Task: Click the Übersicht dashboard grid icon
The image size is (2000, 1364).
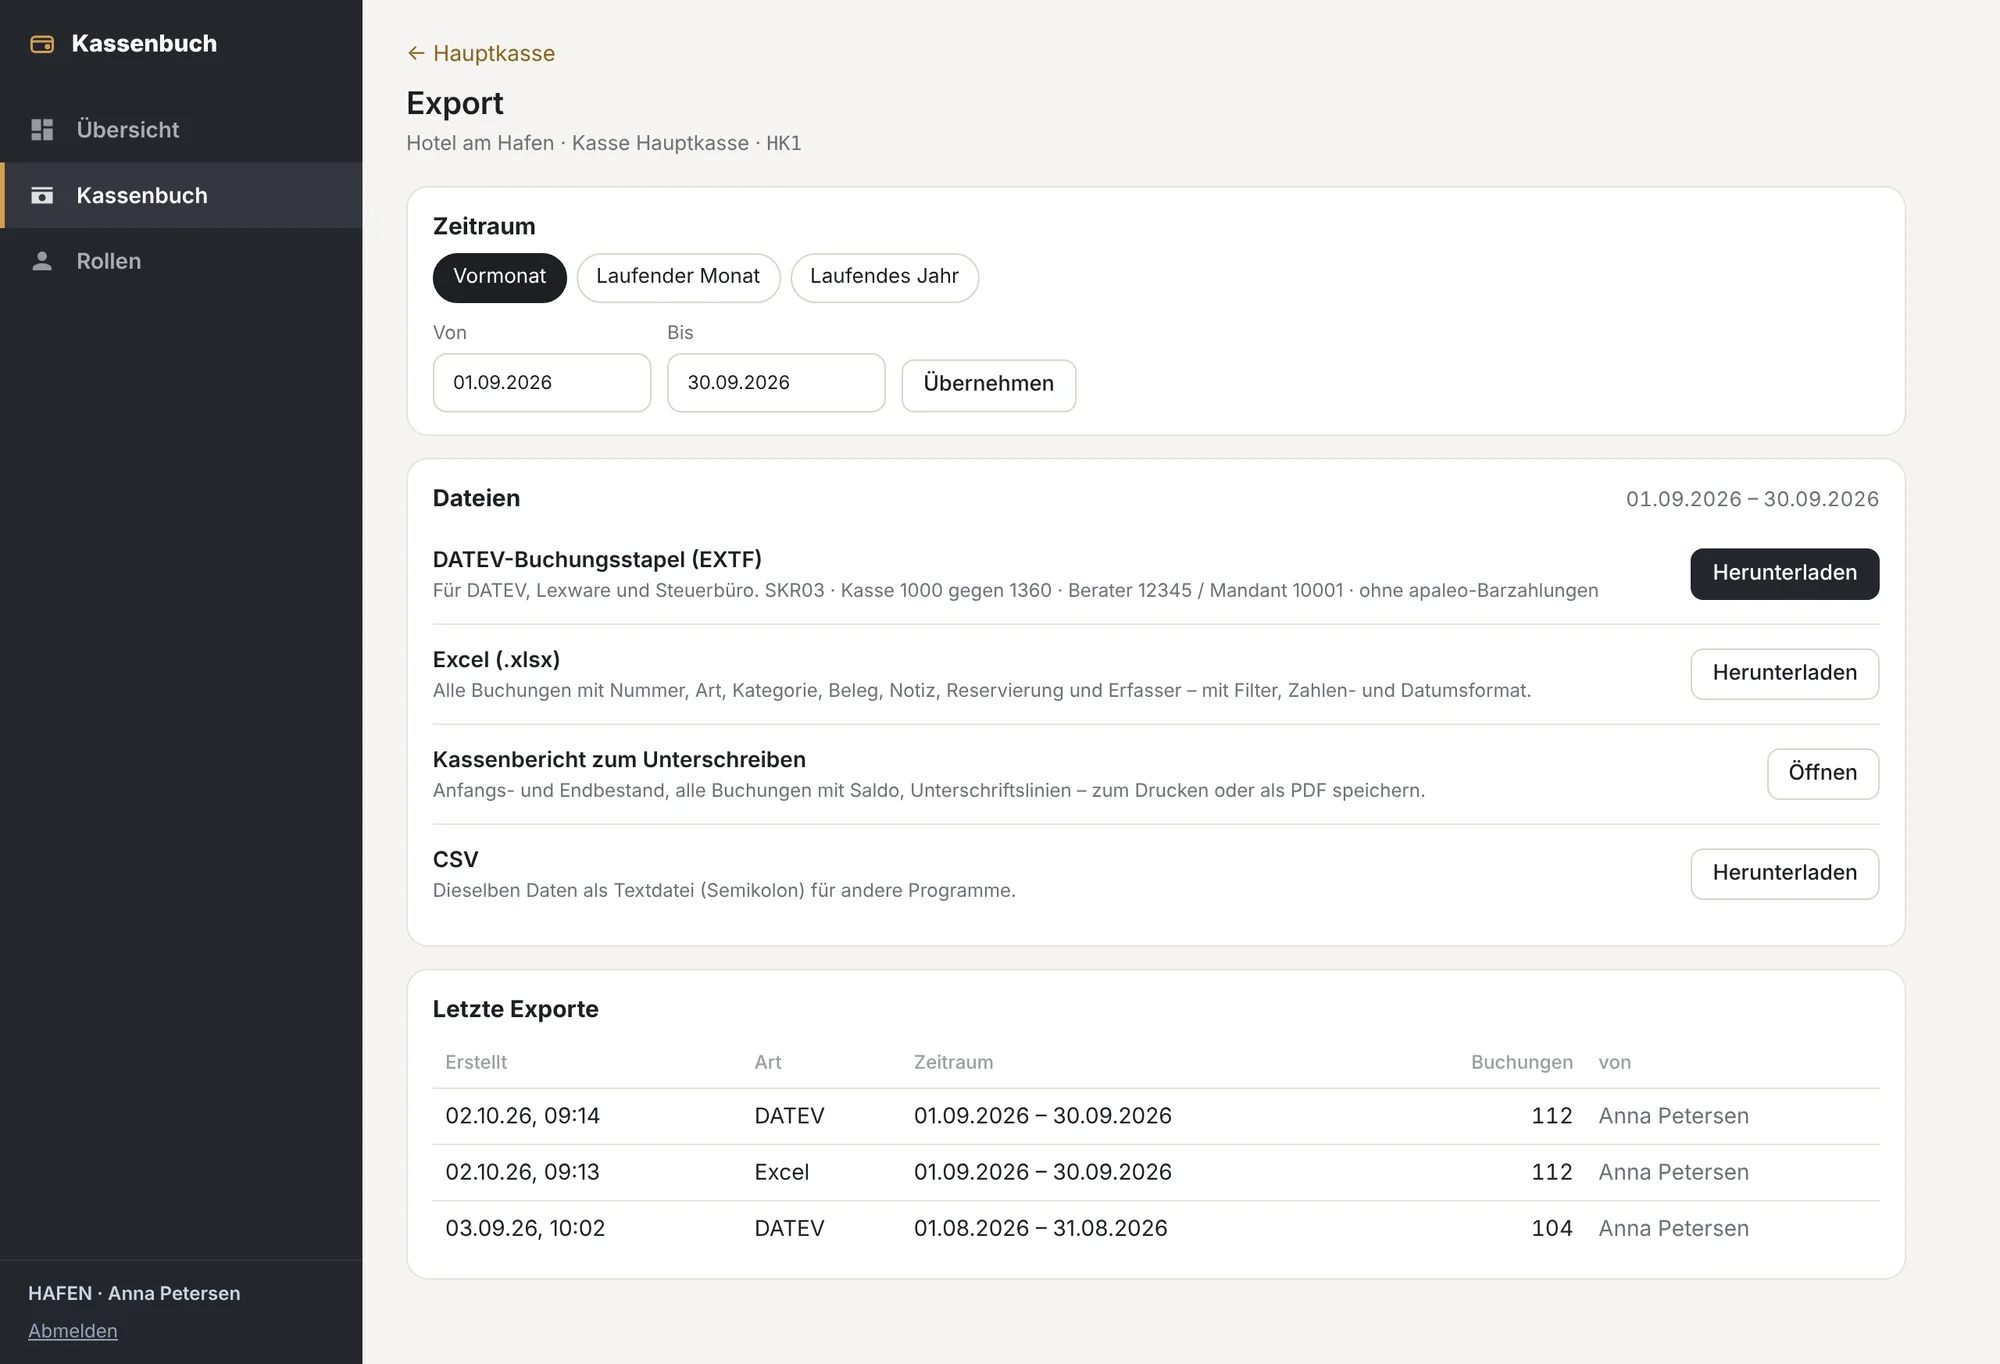Action: click(x=42, y=129)
